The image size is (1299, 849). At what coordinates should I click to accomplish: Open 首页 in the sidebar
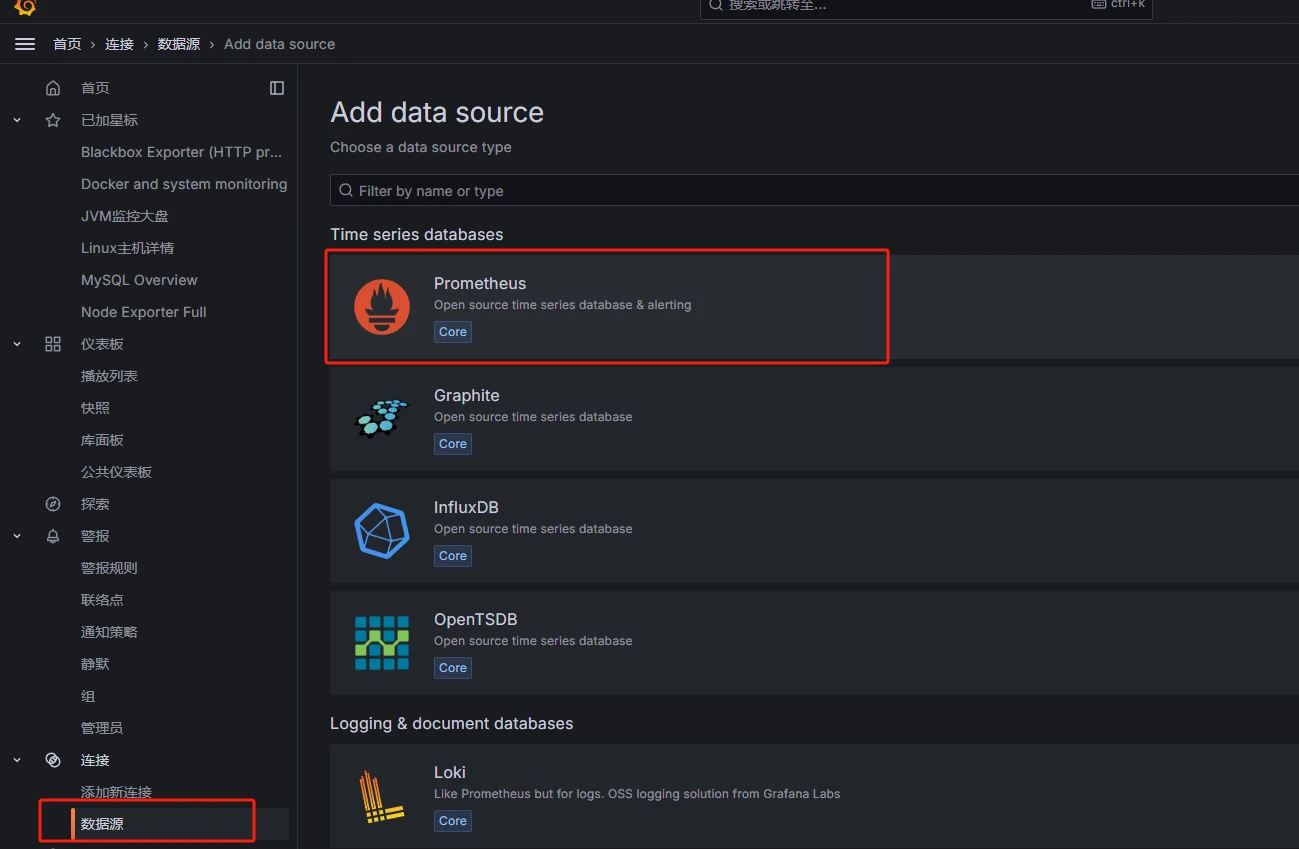[x=95, y=88]
